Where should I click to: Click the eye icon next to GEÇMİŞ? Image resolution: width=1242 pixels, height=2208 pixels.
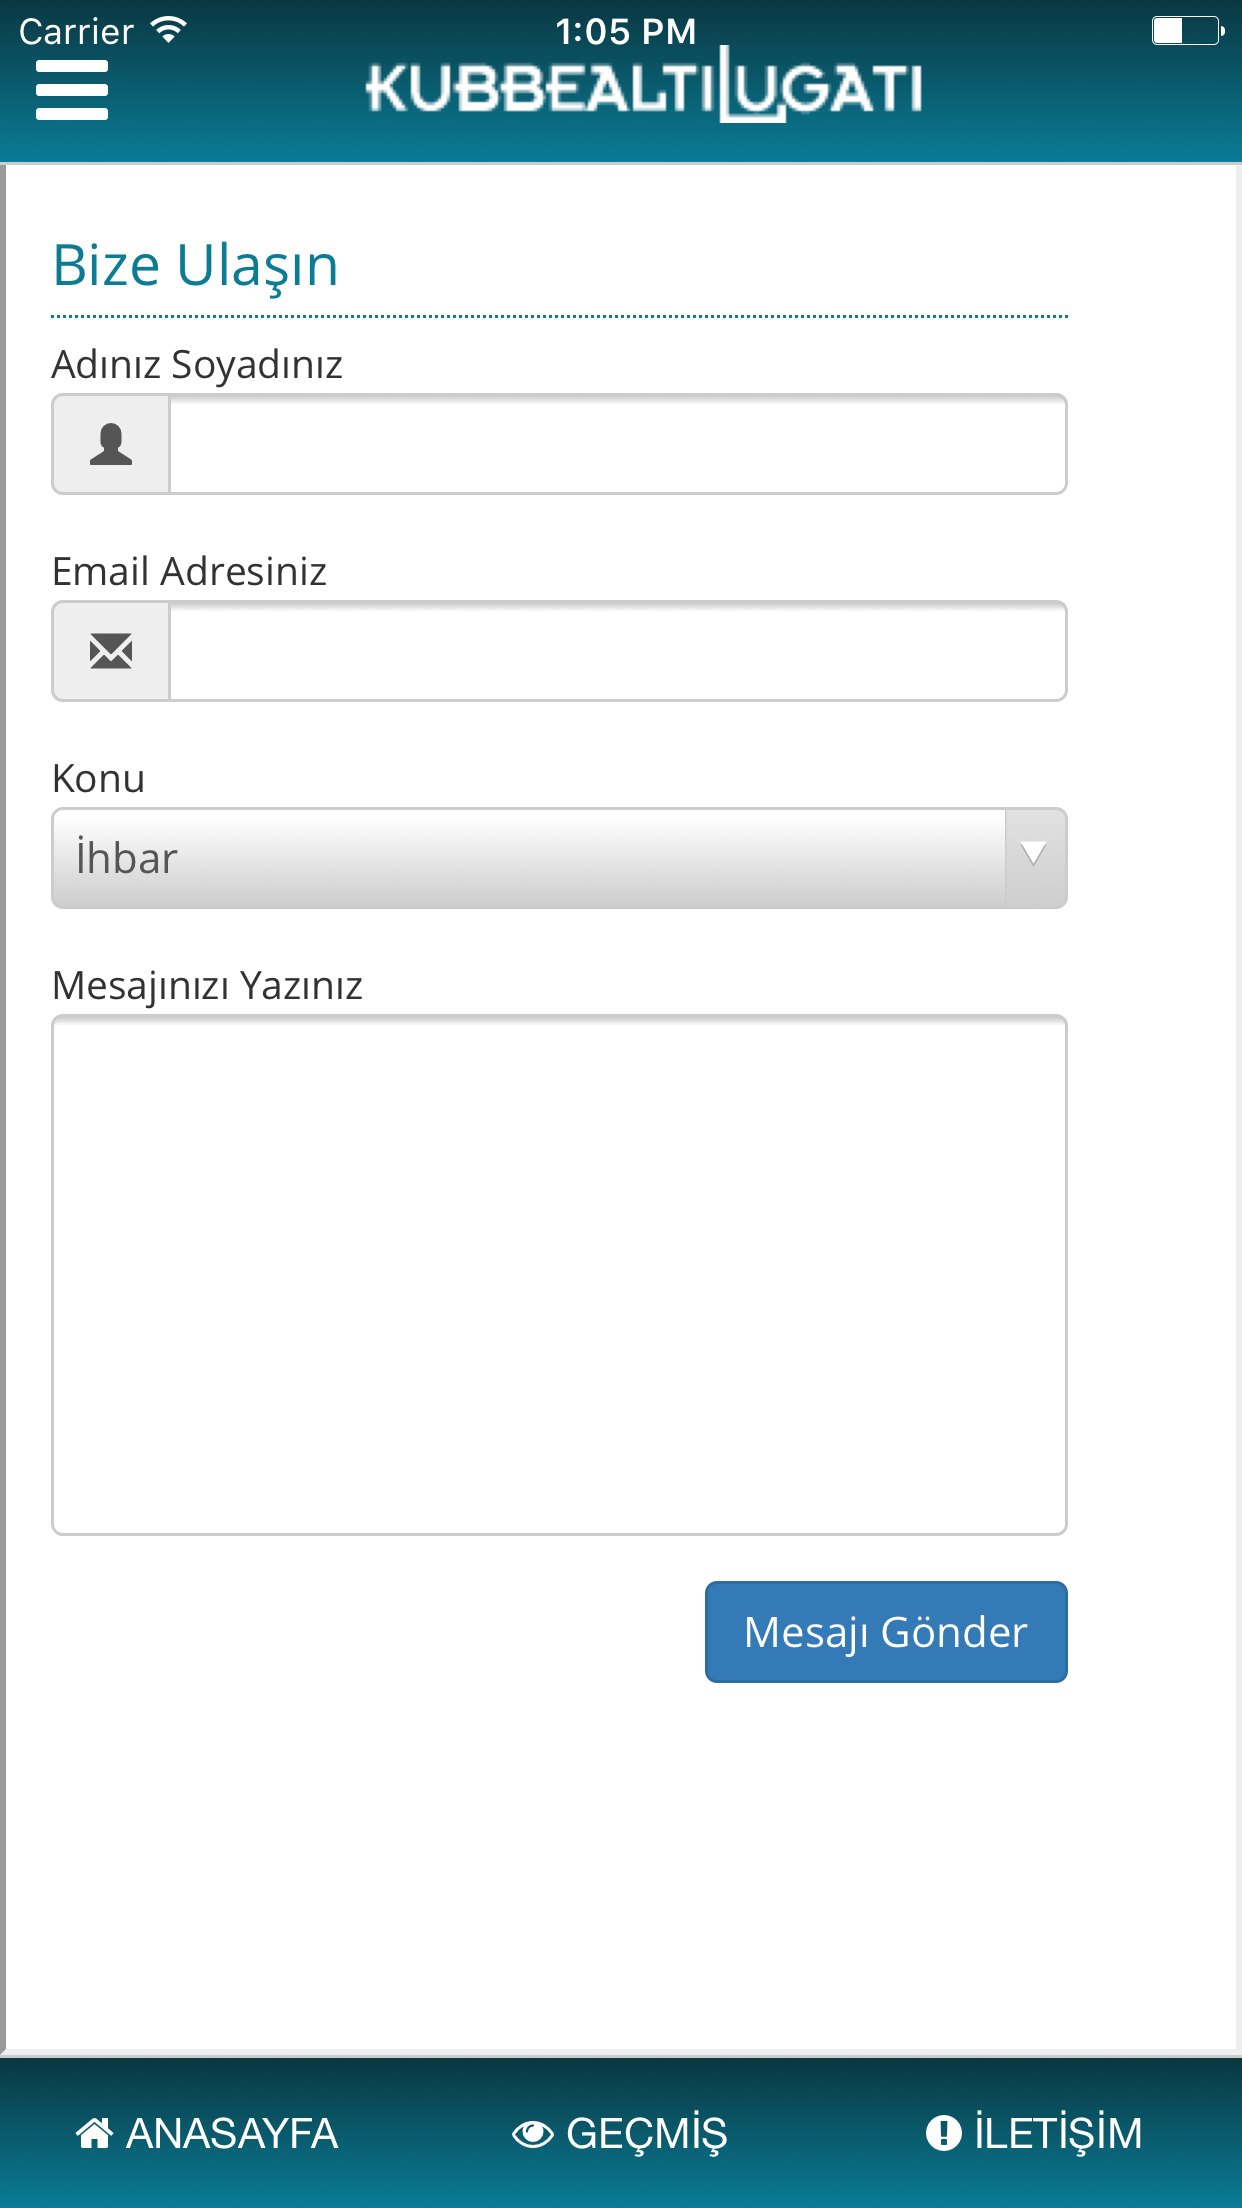(x=532, y=2134)
